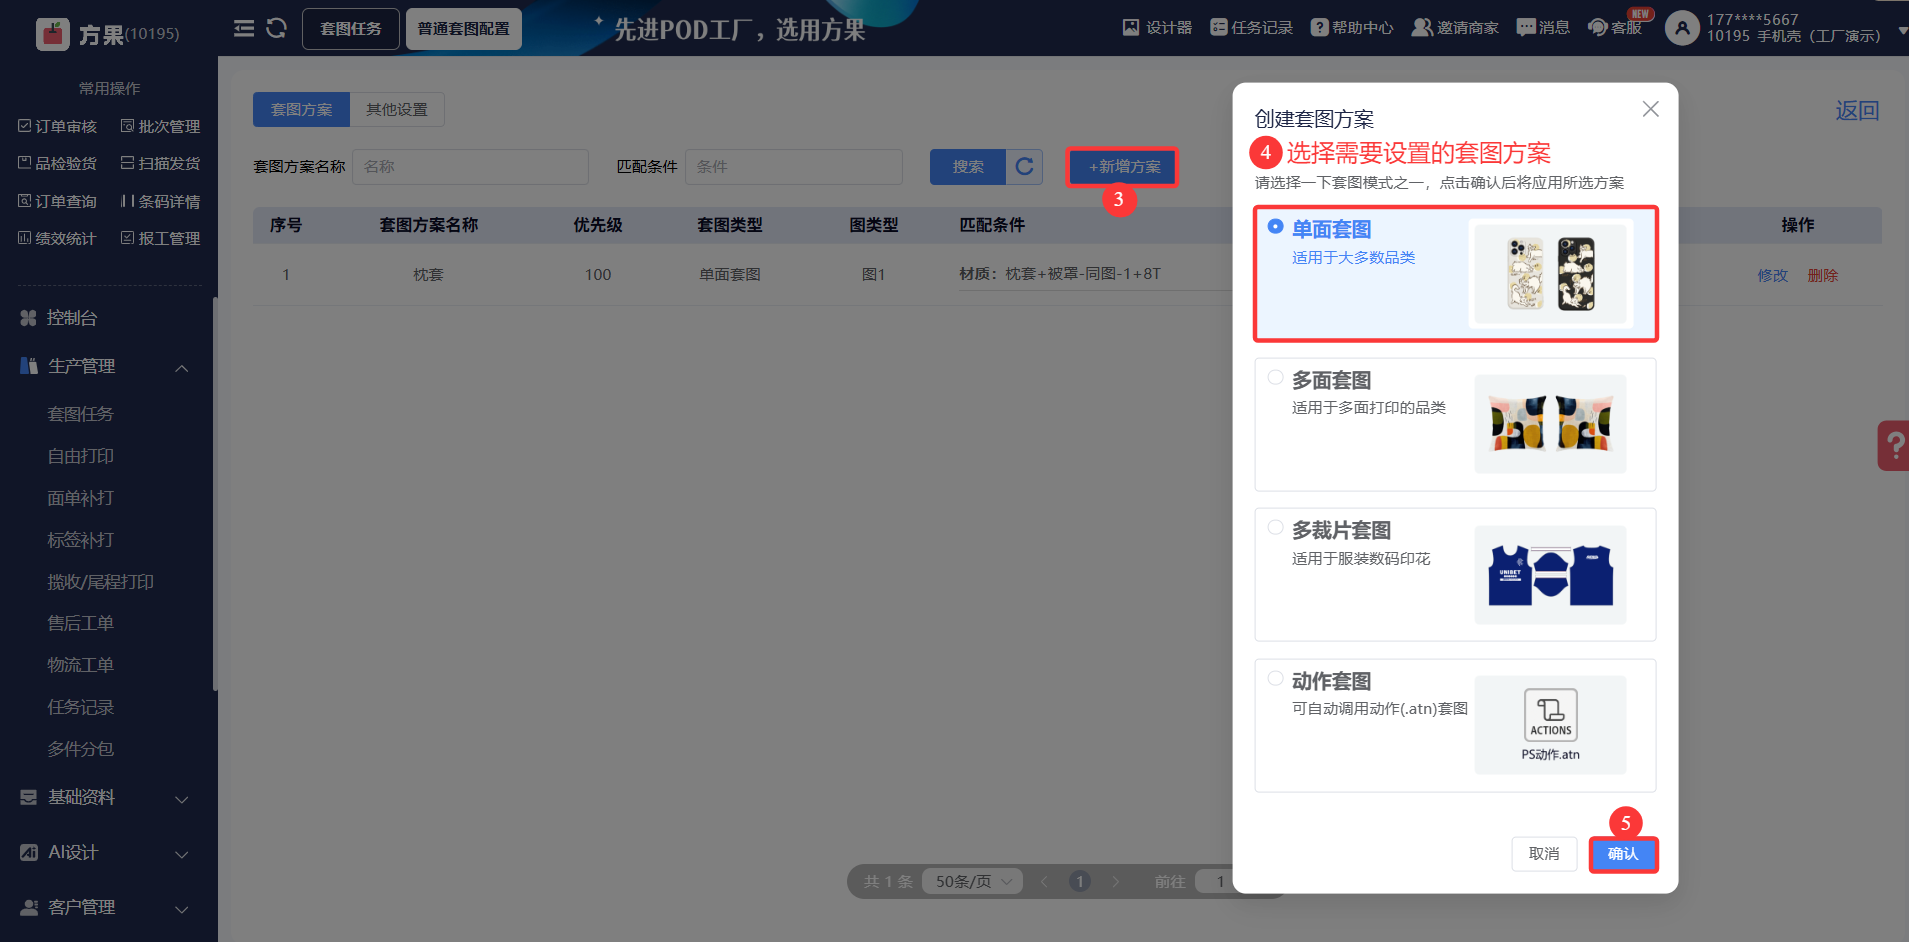Open 物流工单 in the sidebar

tap(81, 665)
